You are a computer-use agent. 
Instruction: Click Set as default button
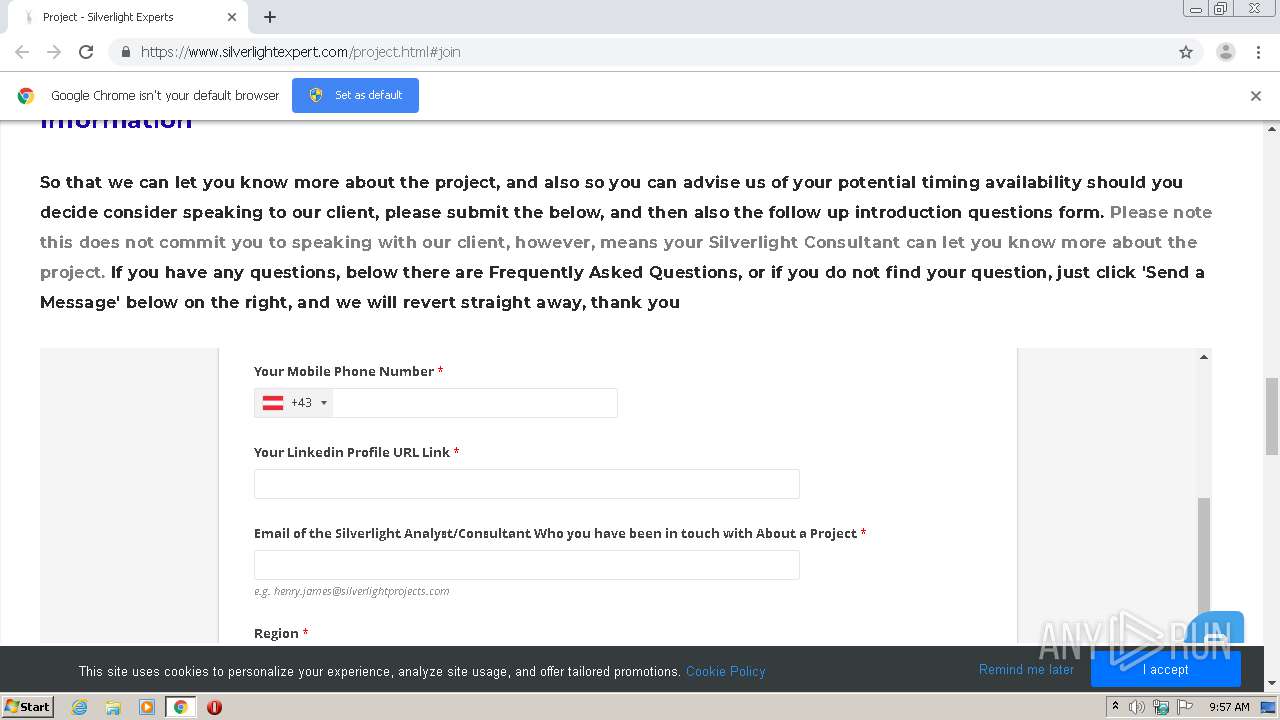pyautogui.click(x=355, y=96)
